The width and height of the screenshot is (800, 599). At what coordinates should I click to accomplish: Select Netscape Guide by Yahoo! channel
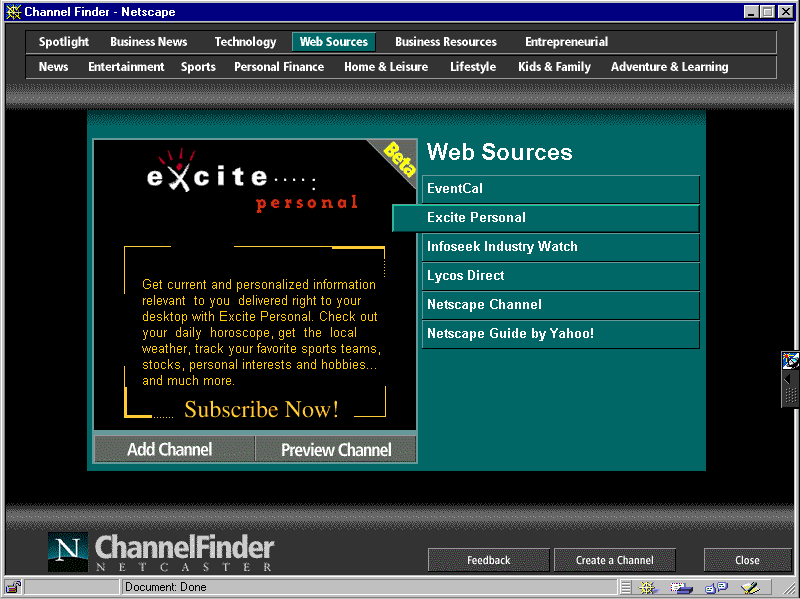561,334
